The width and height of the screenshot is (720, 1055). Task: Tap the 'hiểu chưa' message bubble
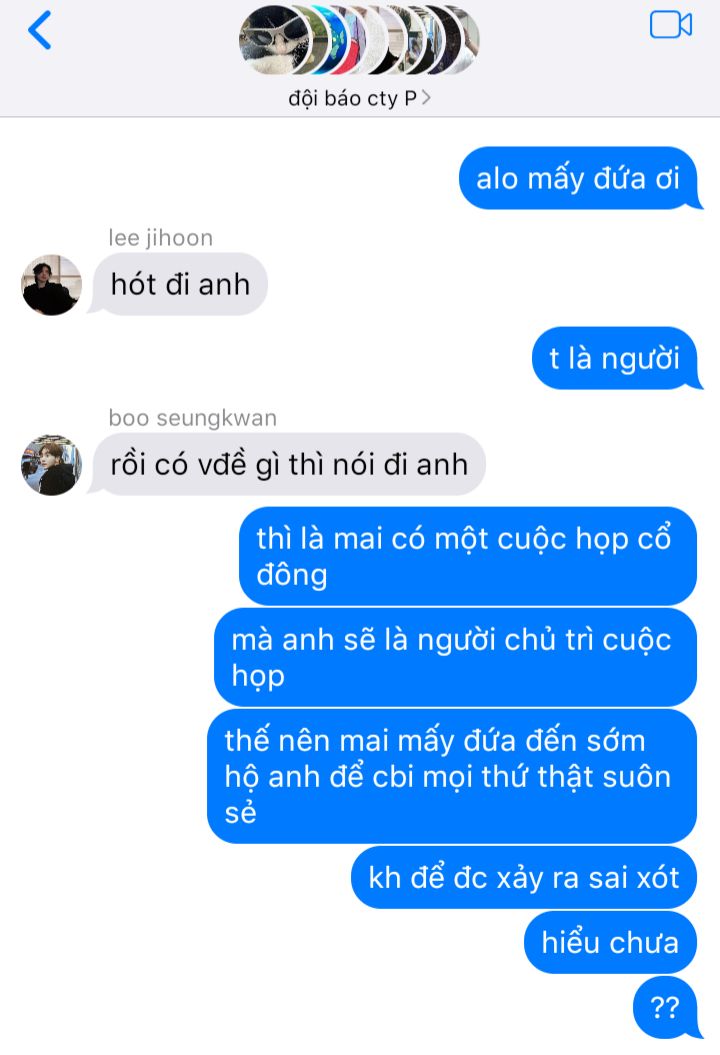(610, 942)
